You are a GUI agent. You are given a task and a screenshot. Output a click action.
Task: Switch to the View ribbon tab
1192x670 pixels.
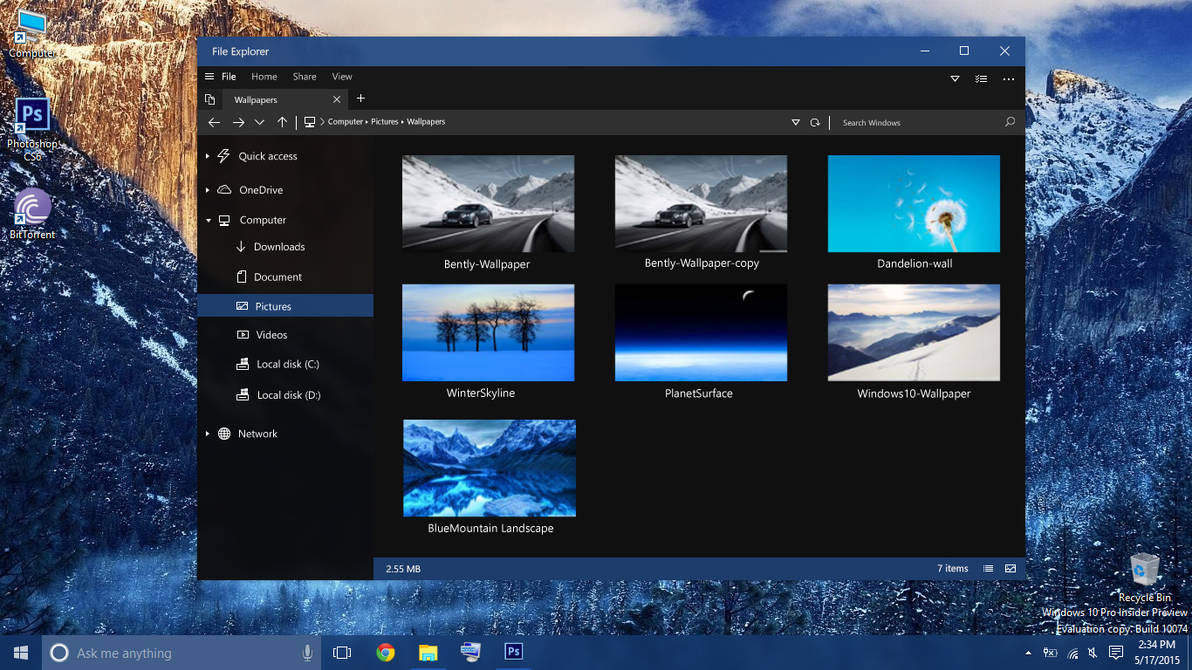pyautogui.click(x=342, y=76)
